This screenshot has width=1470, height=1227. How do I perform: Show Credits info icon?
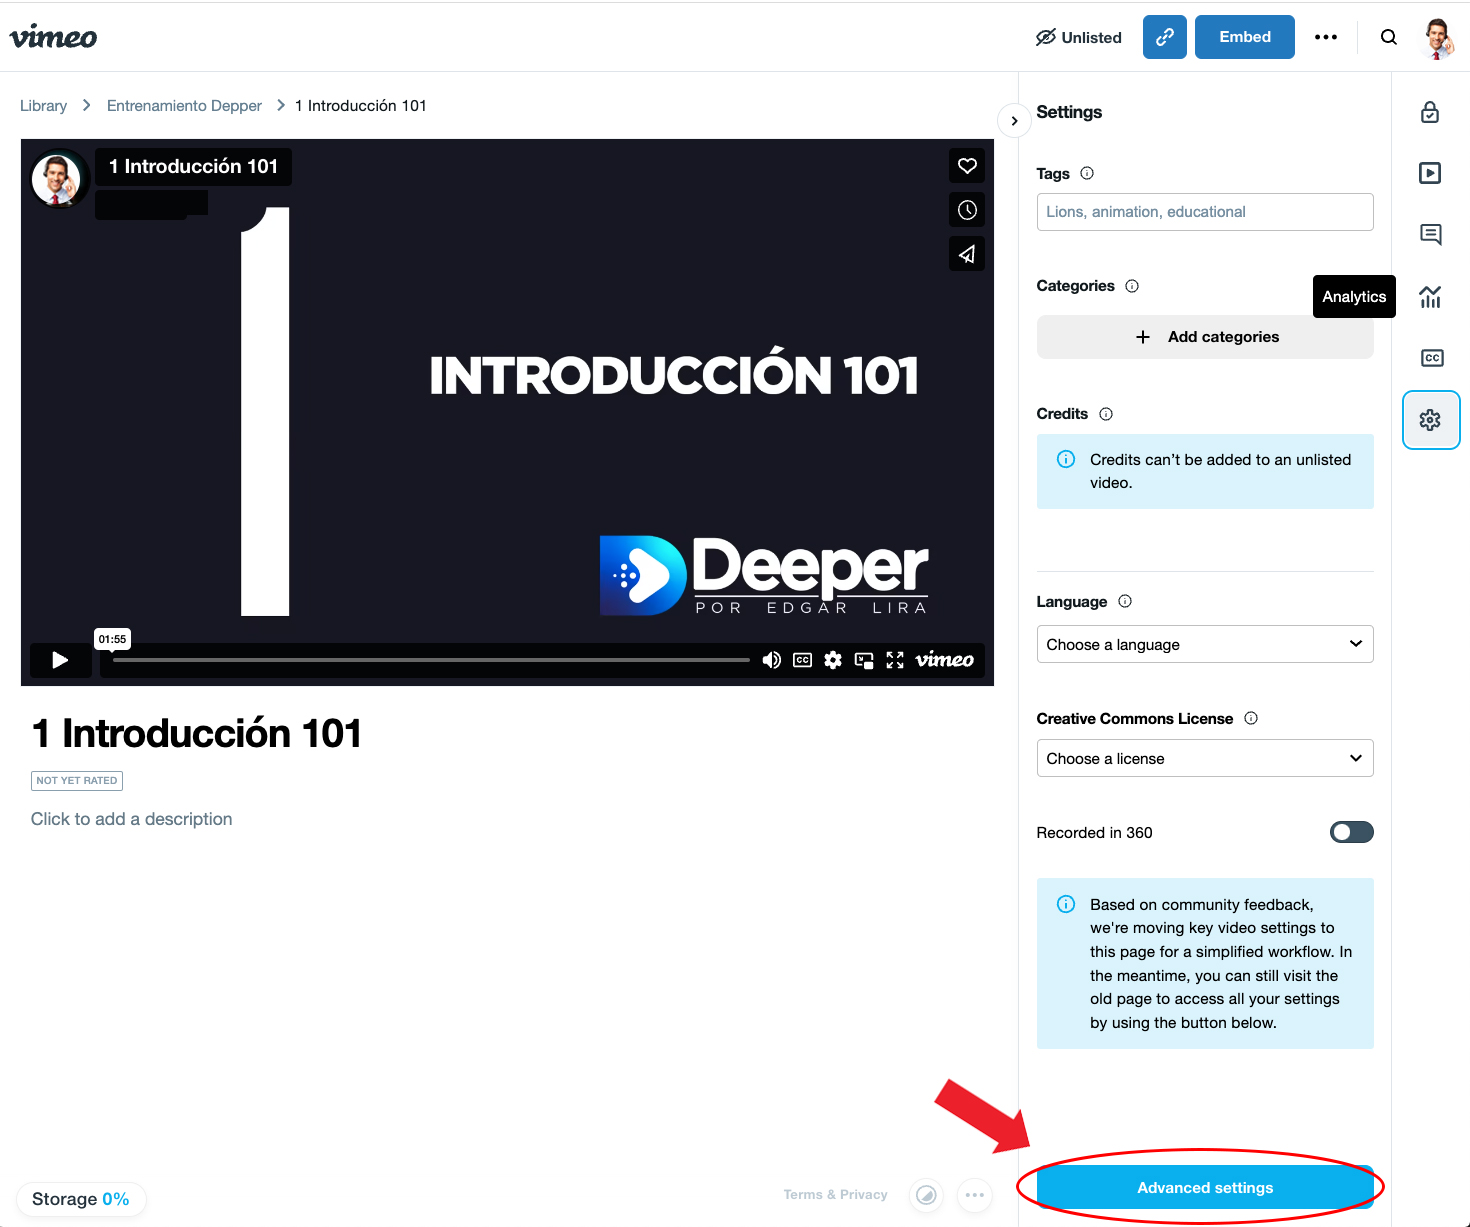(1106, 414)
